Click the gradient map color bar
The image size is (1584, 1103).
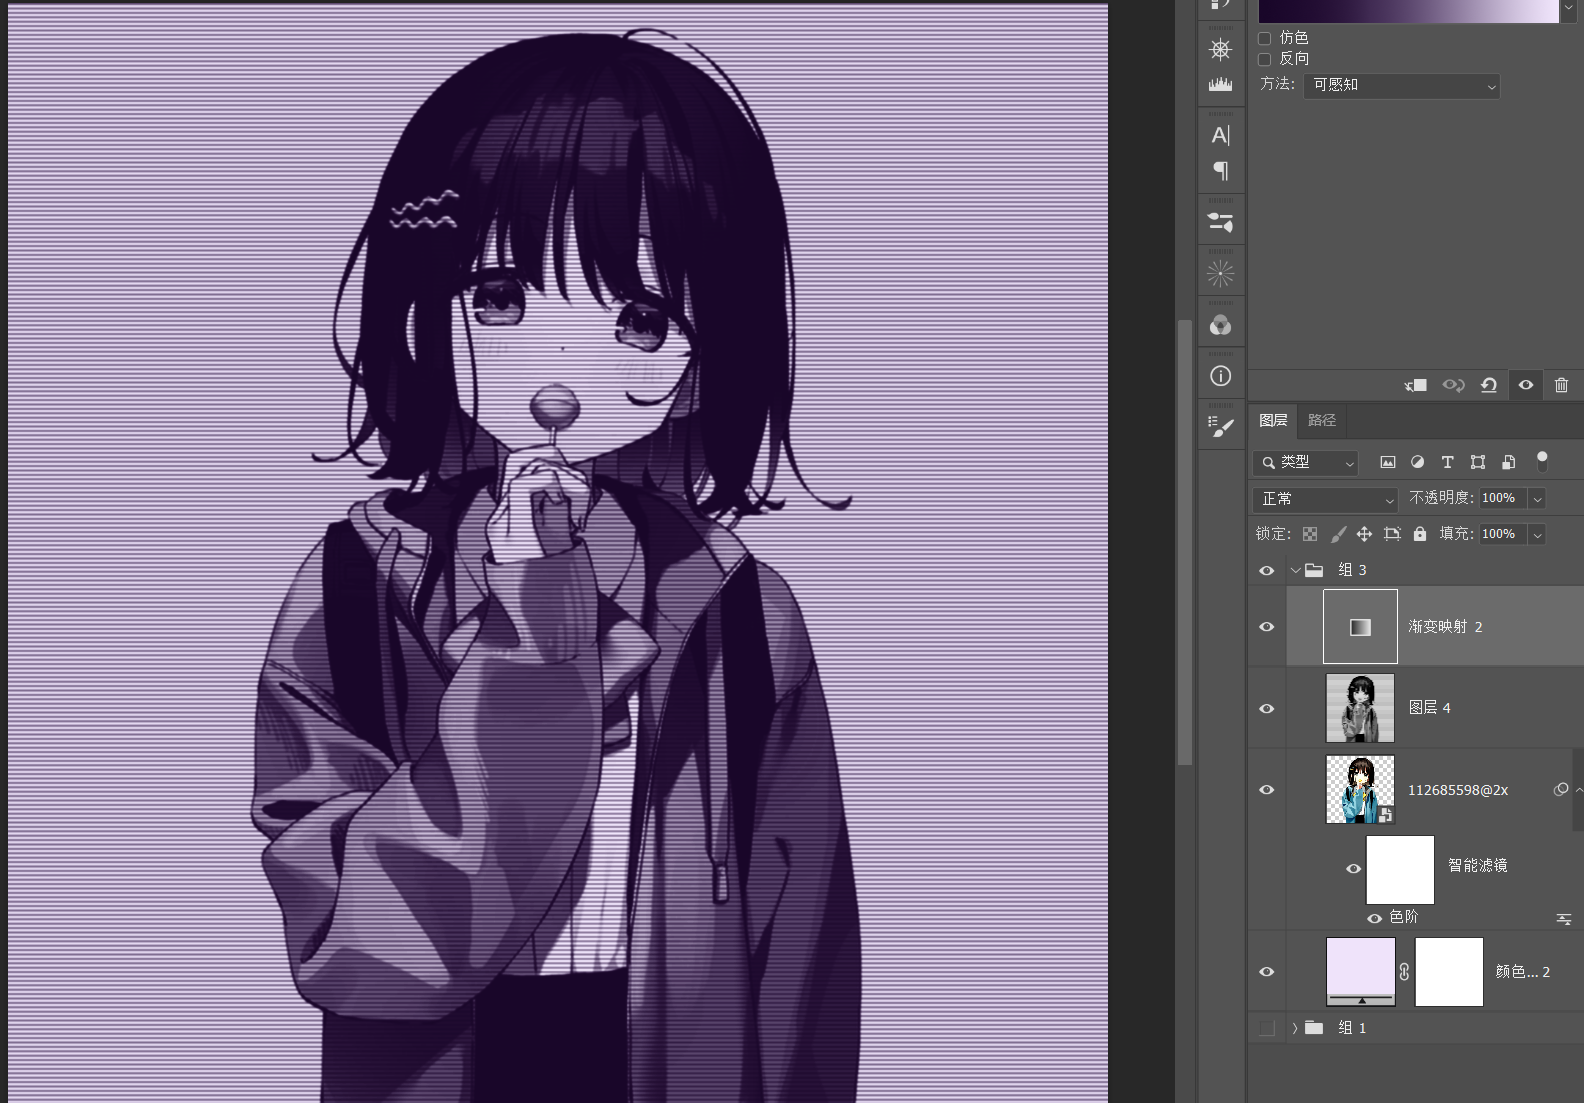(x=1408, y=10)
